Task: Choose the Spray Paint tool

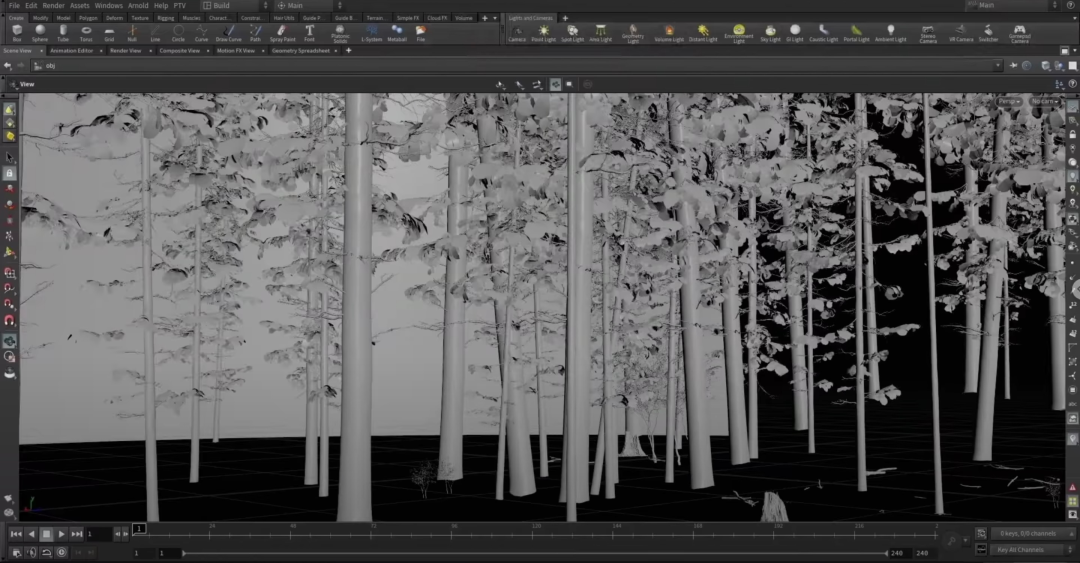Action: (282, 33)
